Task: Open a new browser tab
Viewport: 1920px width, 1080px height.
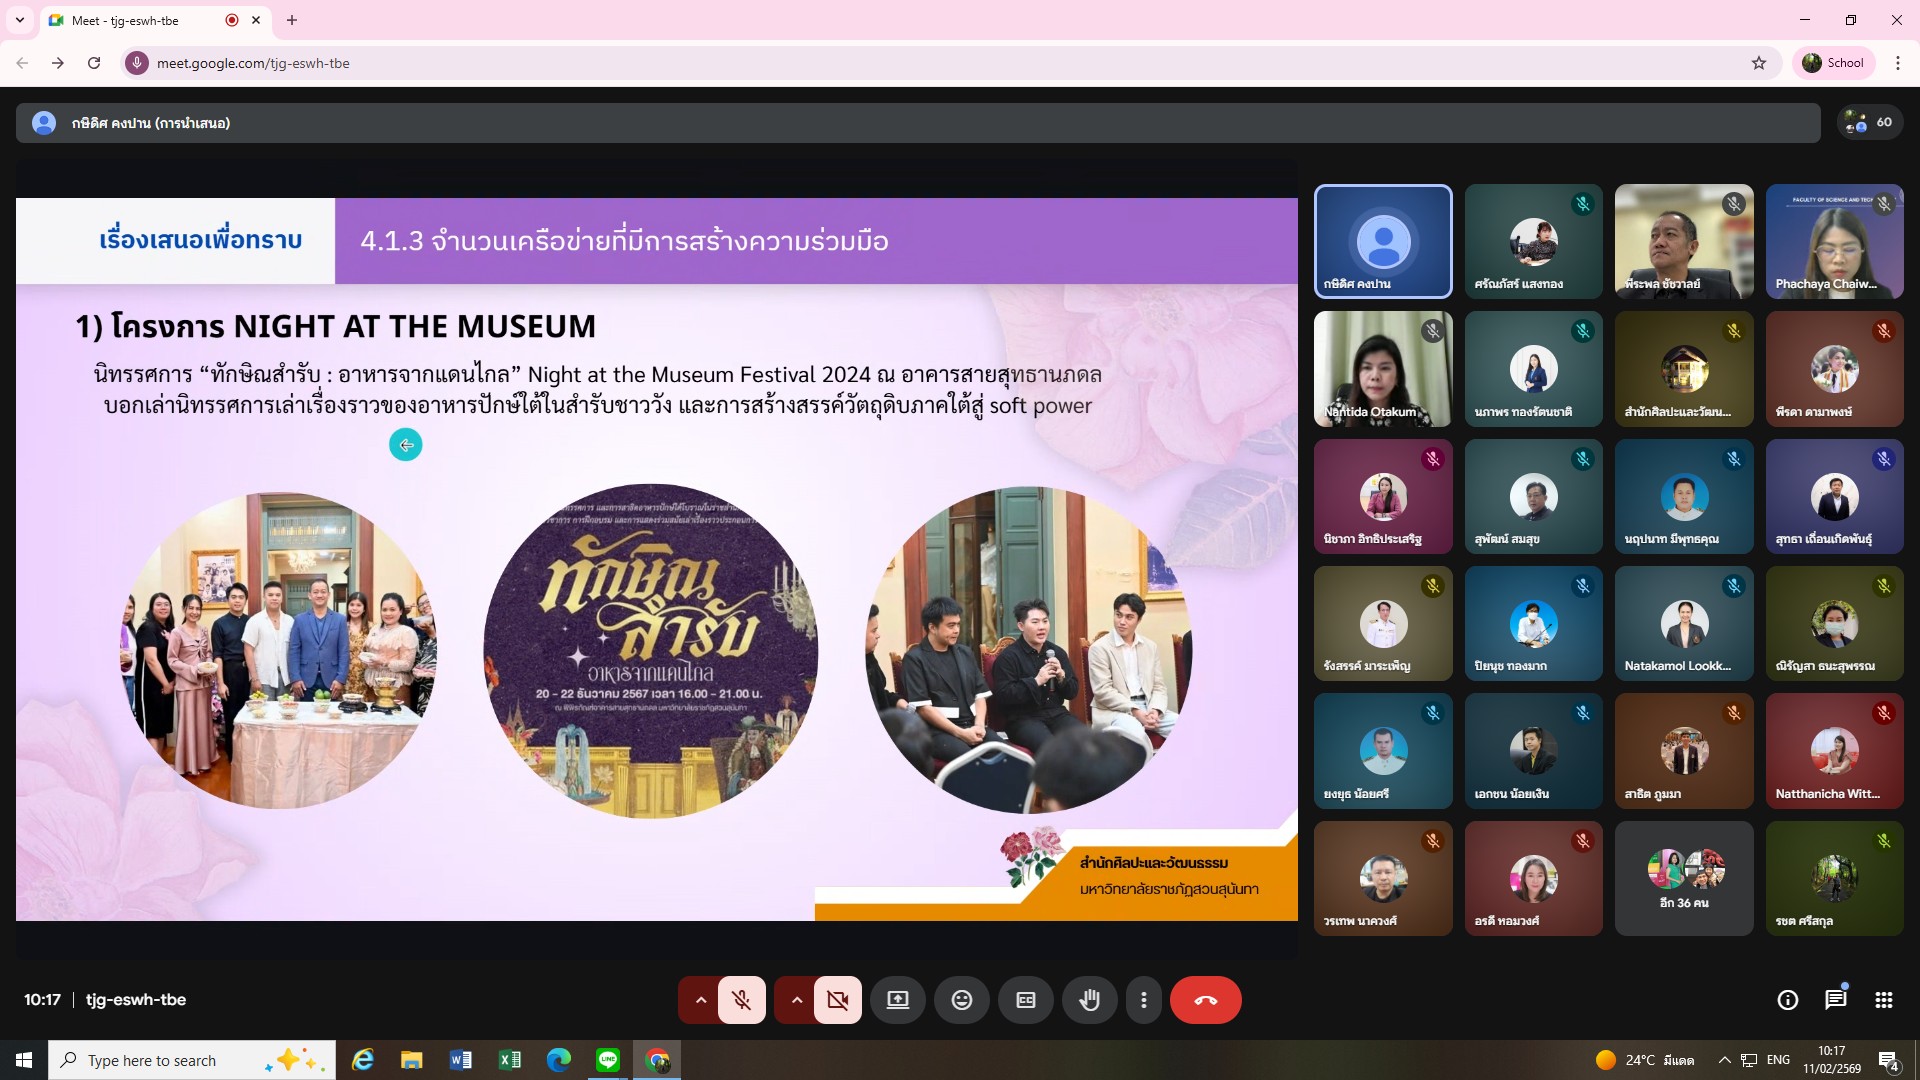Action: click(x=292, y=20)
